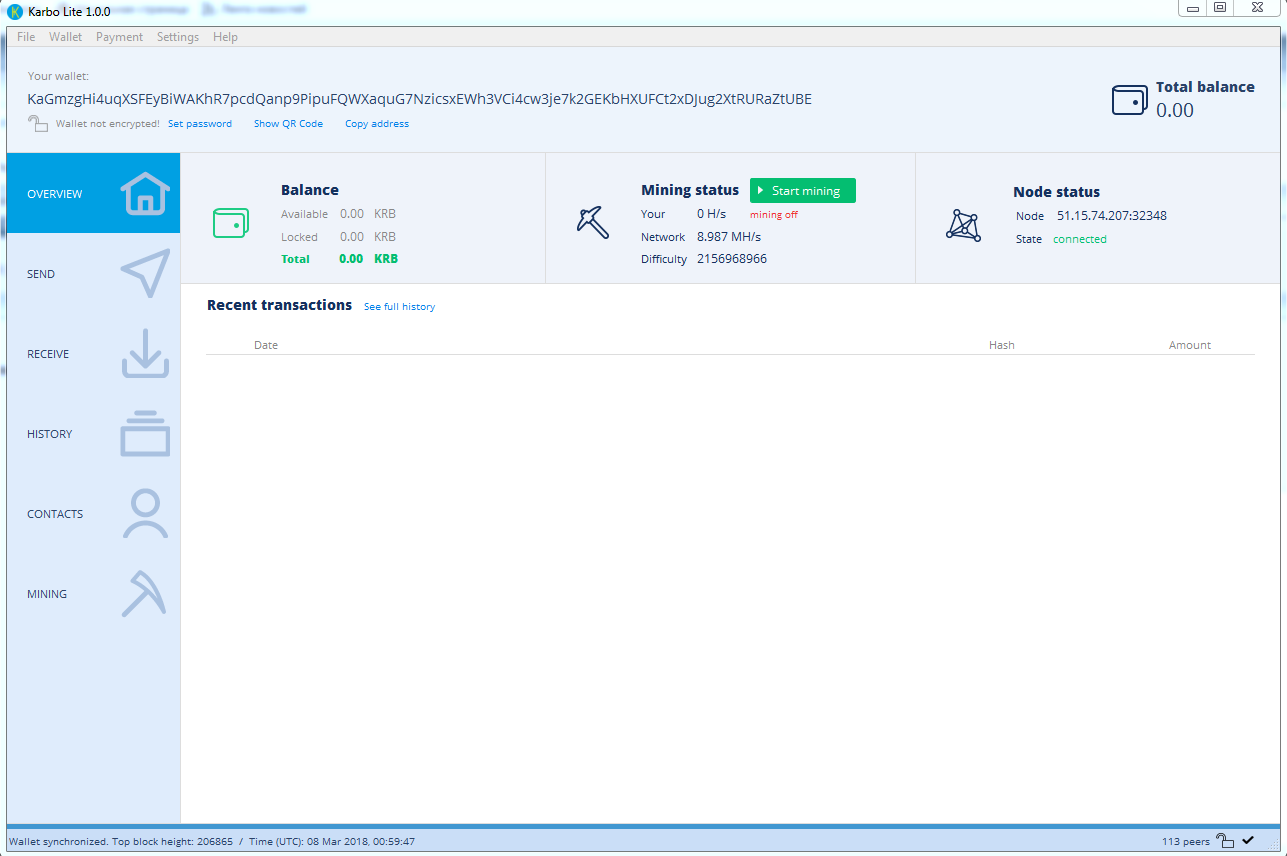The height and width of the screenshot is (856, 1287).
Task: Open the Wallet menu
Action: coord(66,37)
